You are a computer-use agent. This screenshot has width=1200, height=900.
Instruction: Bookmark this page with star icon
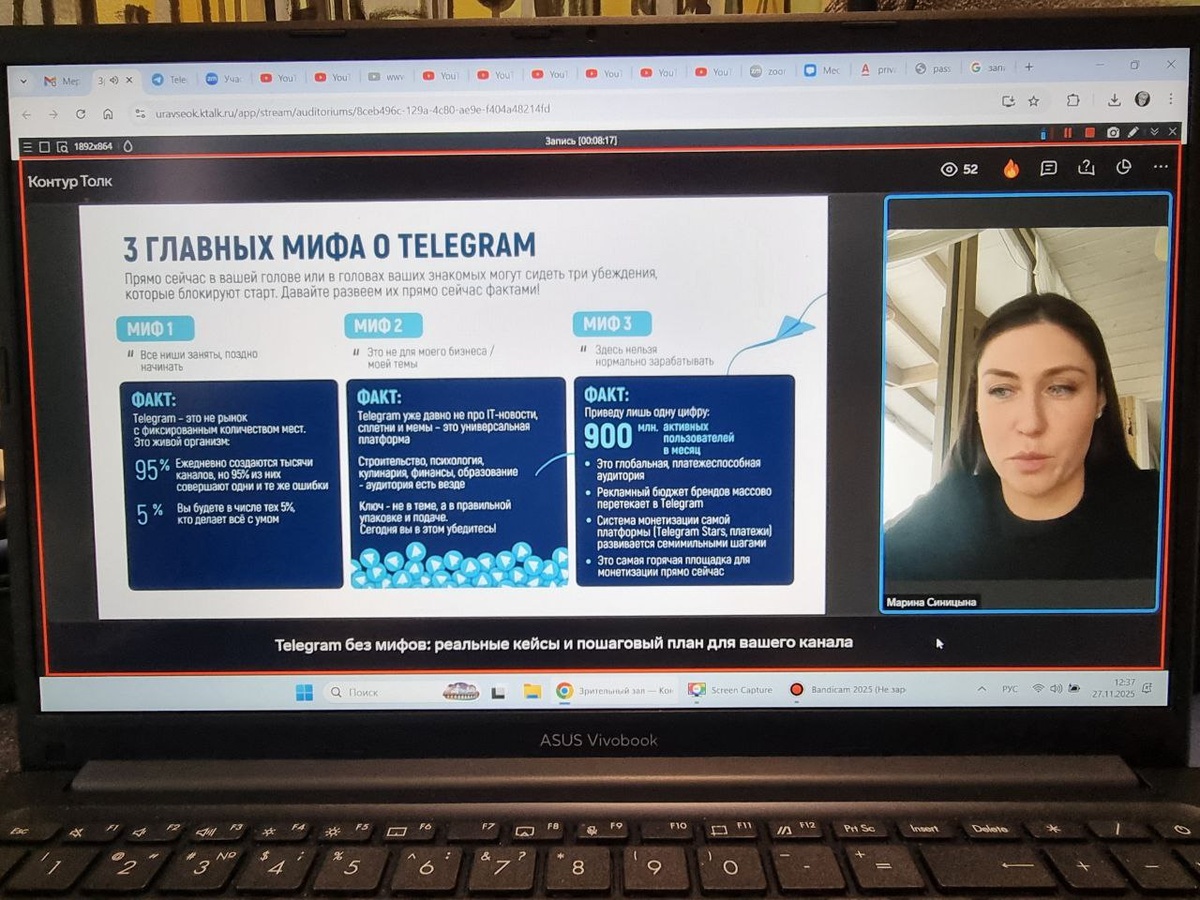[1033, 101]
